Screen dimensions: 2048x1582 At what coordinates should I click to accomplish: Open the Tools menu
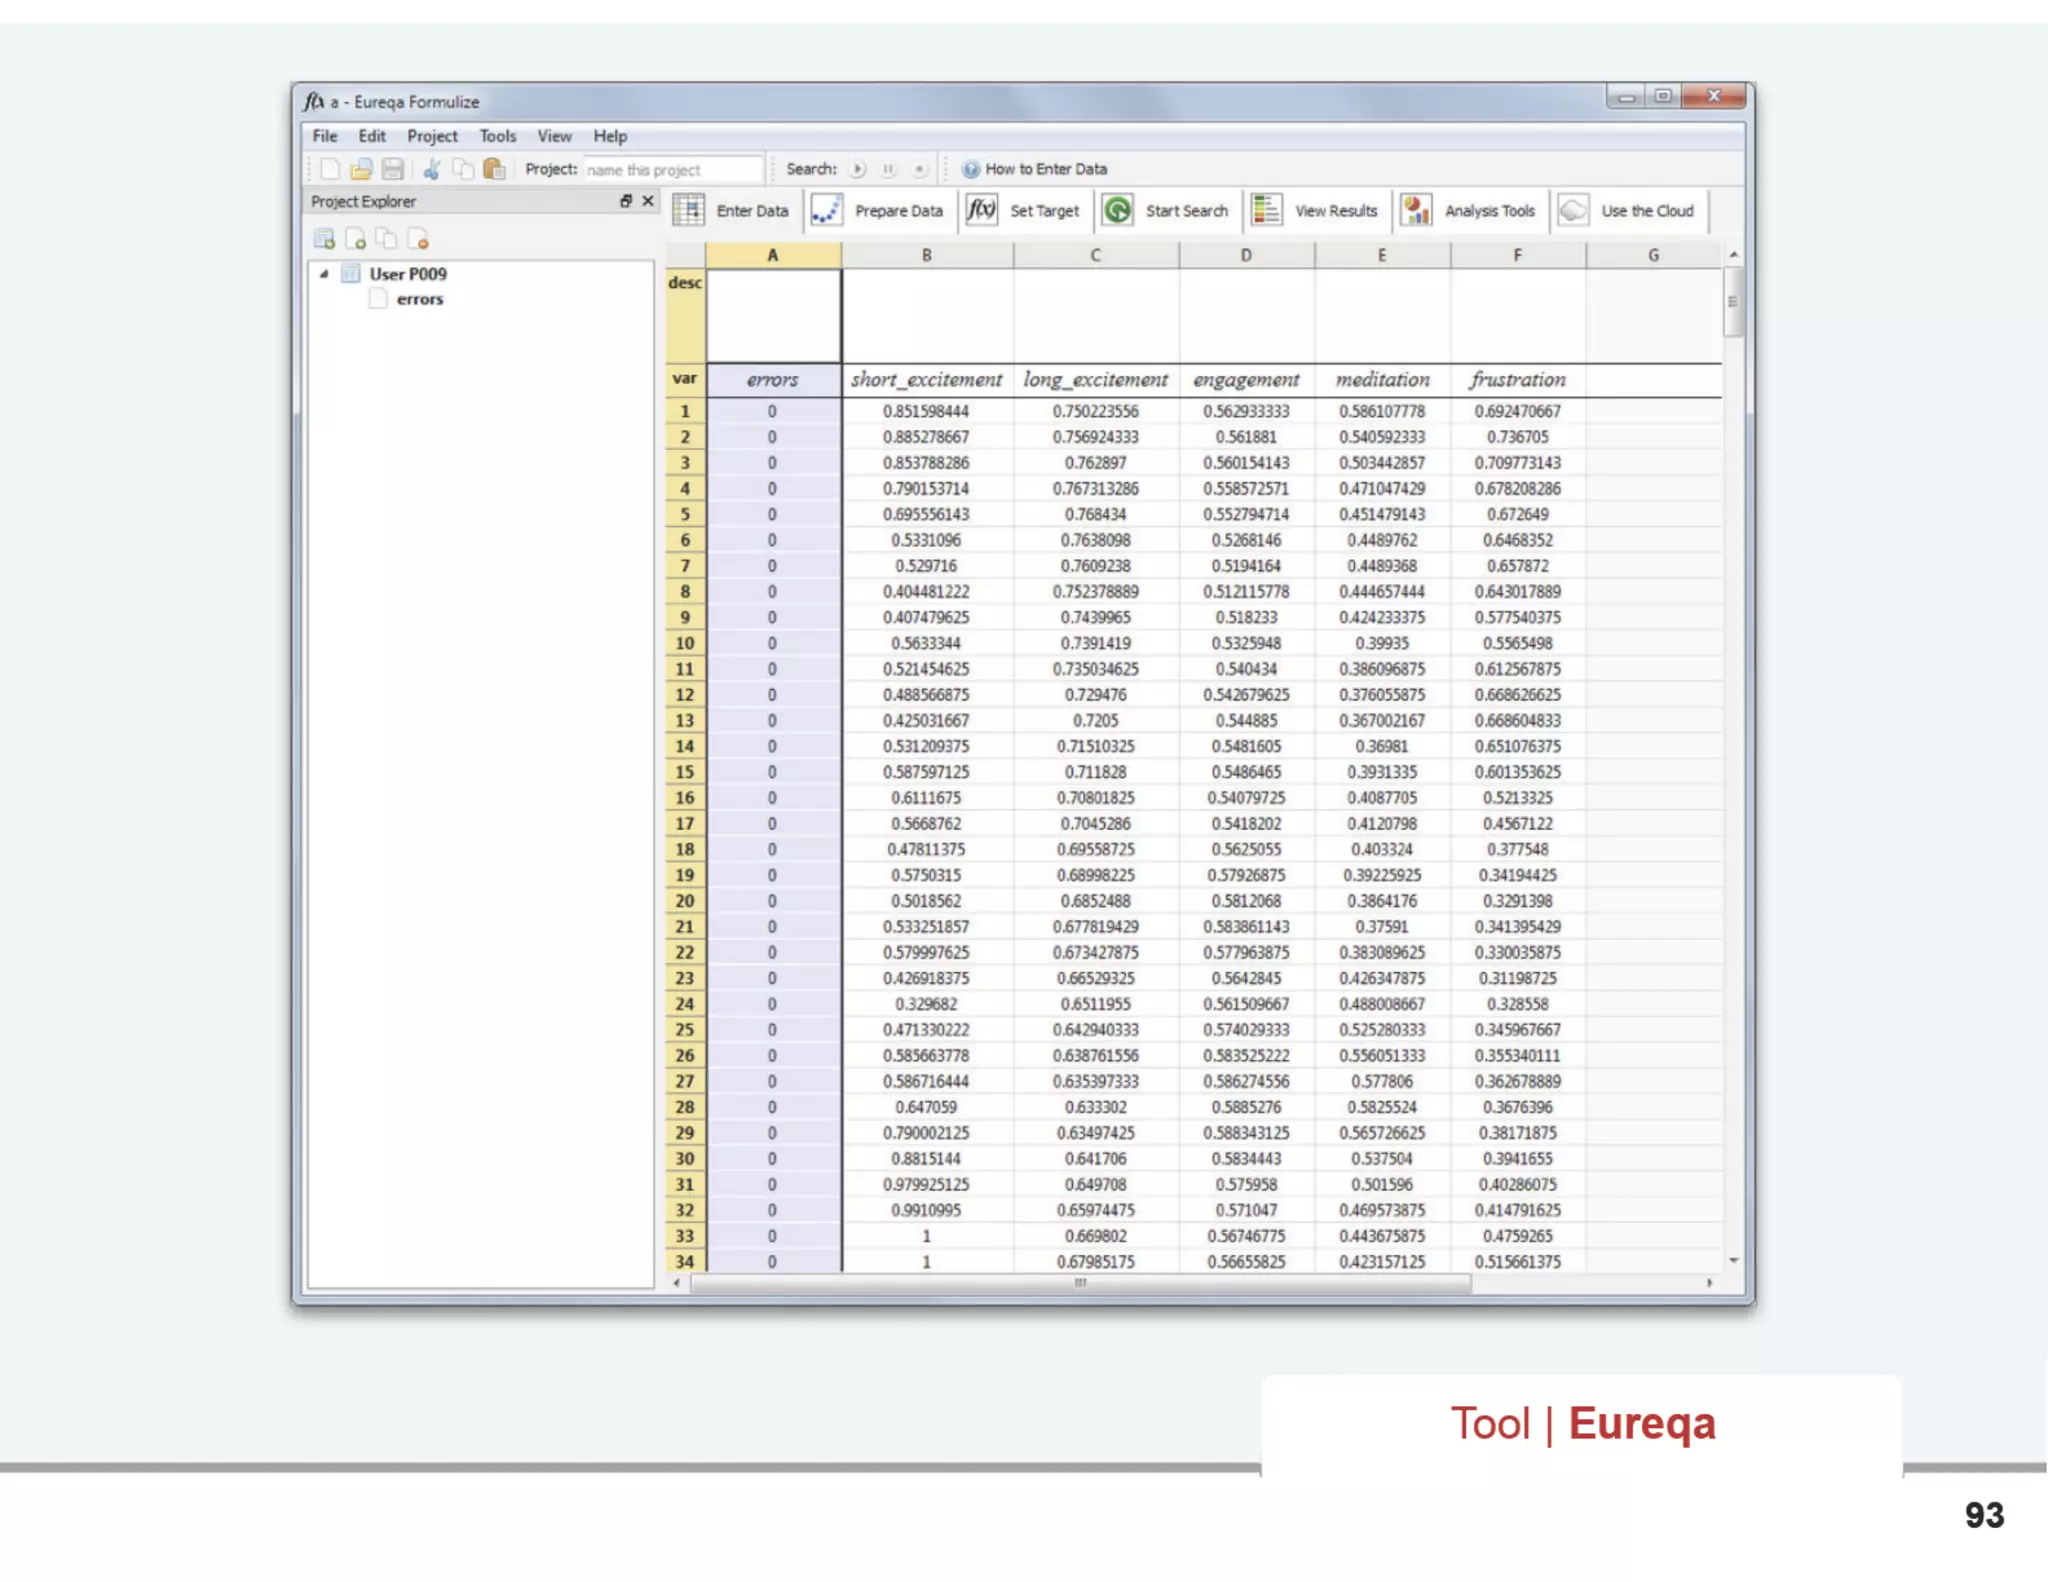pos(498,136)
